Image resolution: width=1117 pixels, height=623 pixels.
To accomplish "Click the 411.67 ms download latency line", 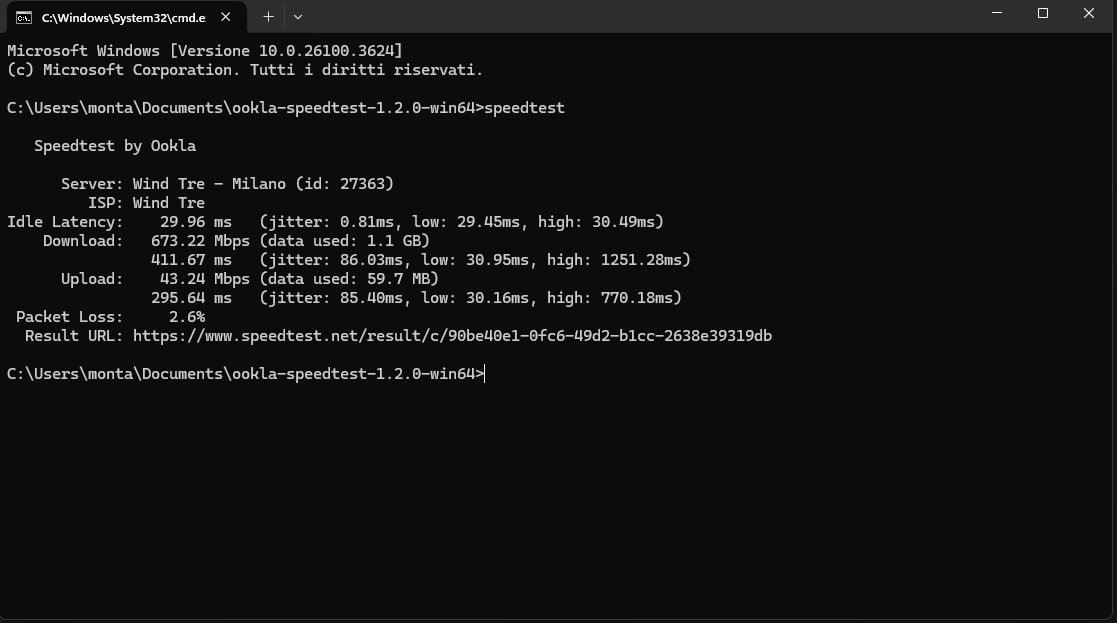I will coord(420,260).
